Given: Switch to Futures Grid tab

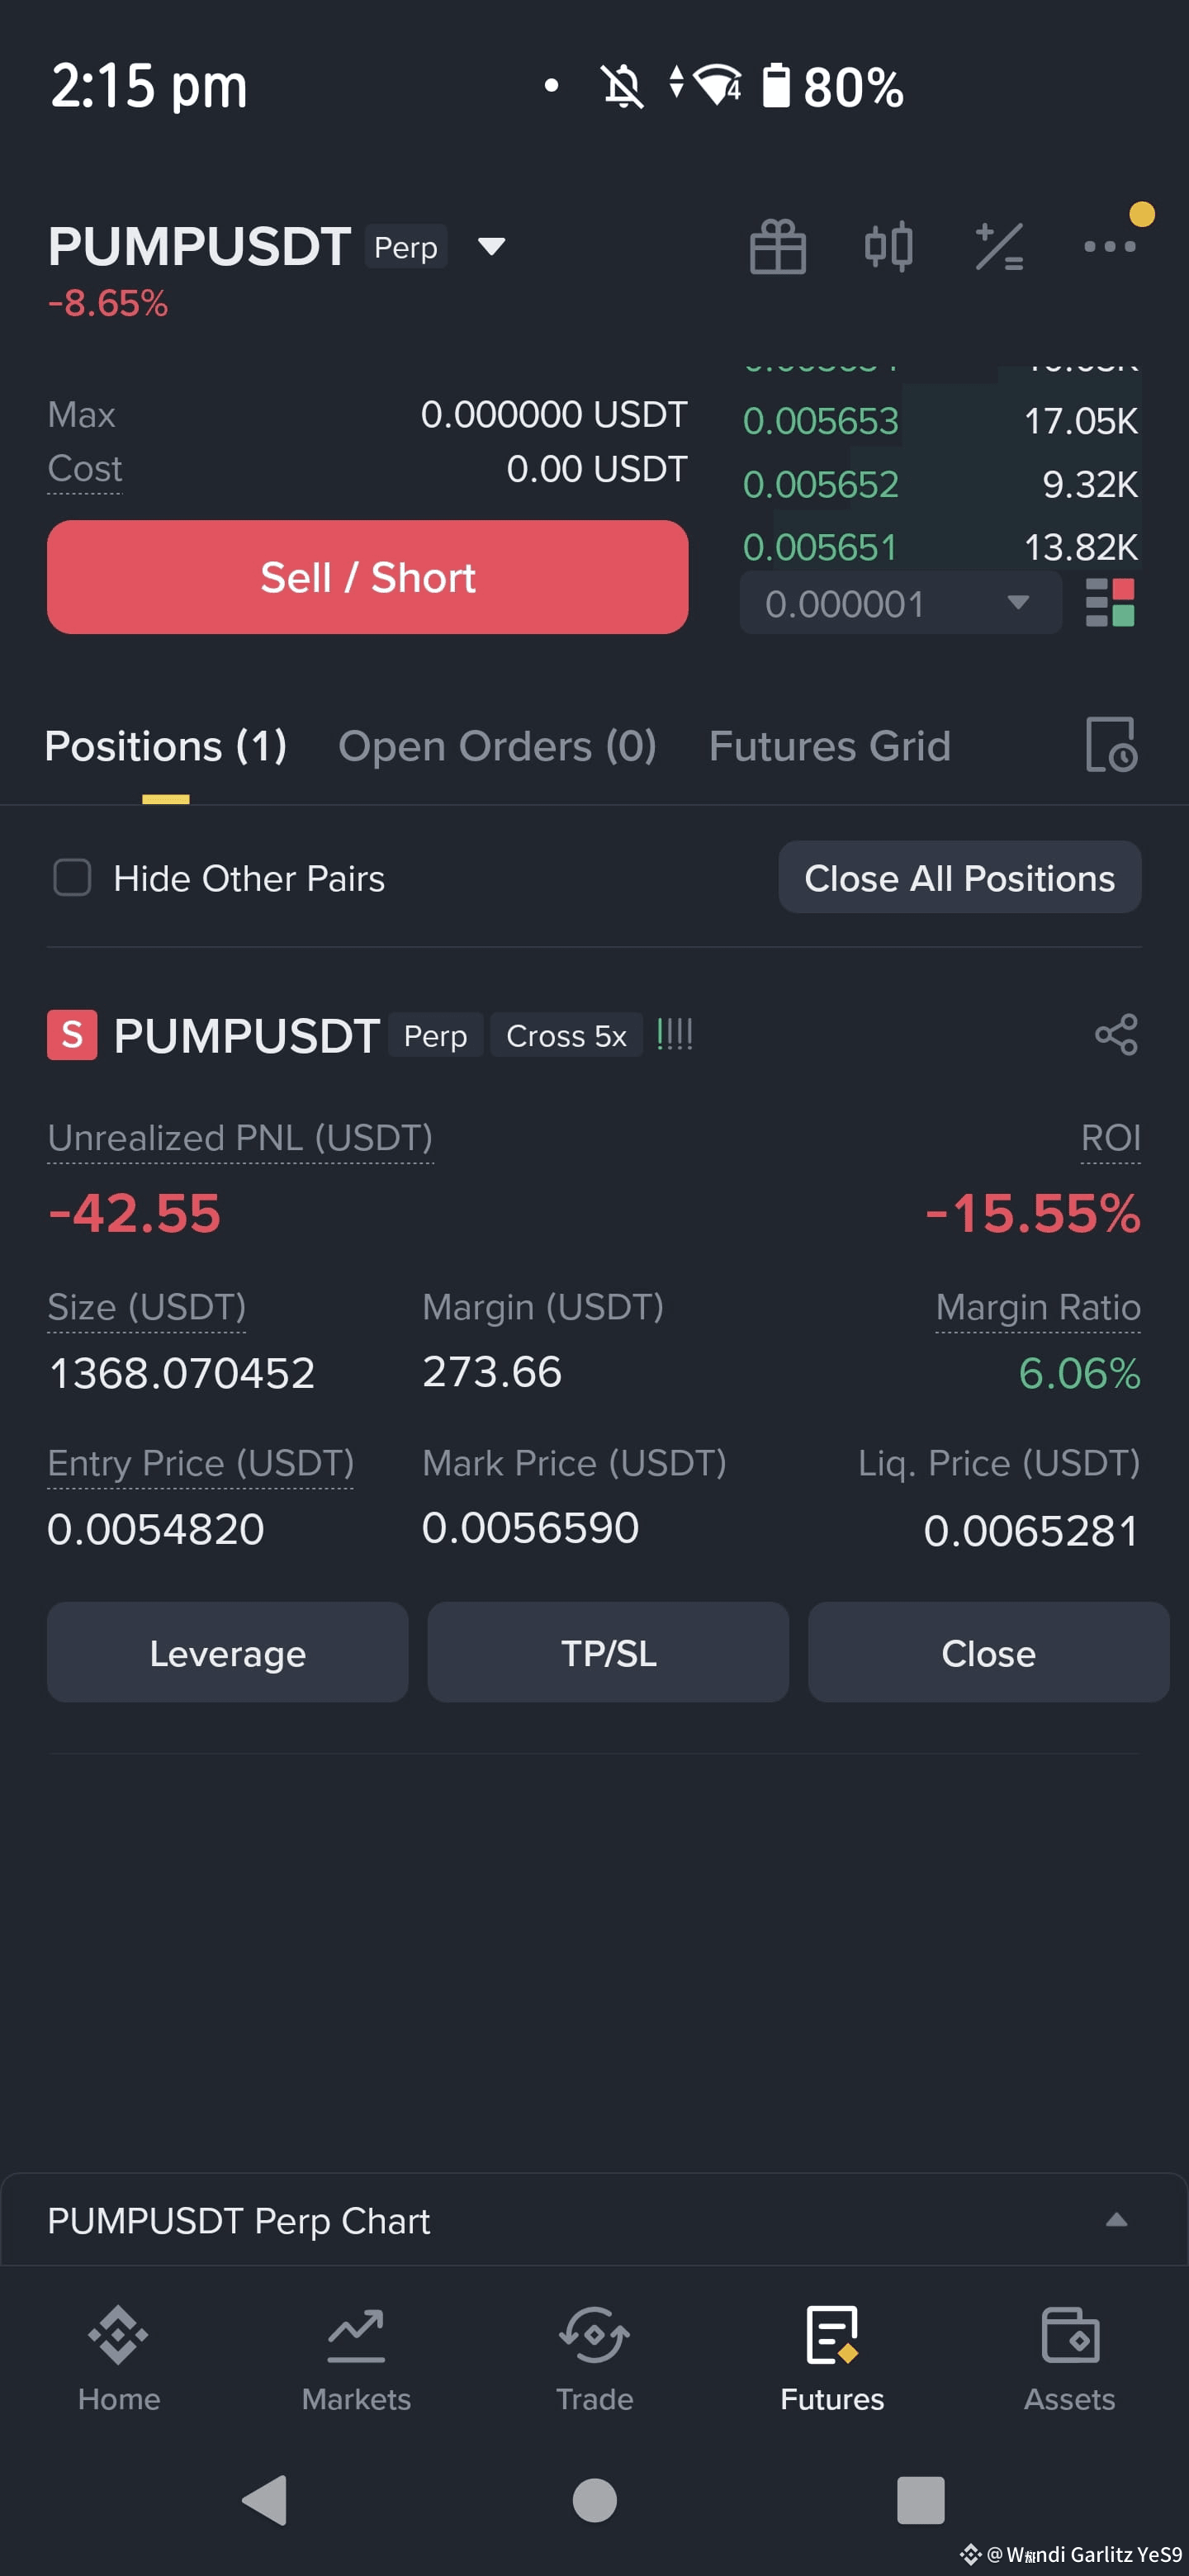Looking at the screenshot, I should 829,746.
